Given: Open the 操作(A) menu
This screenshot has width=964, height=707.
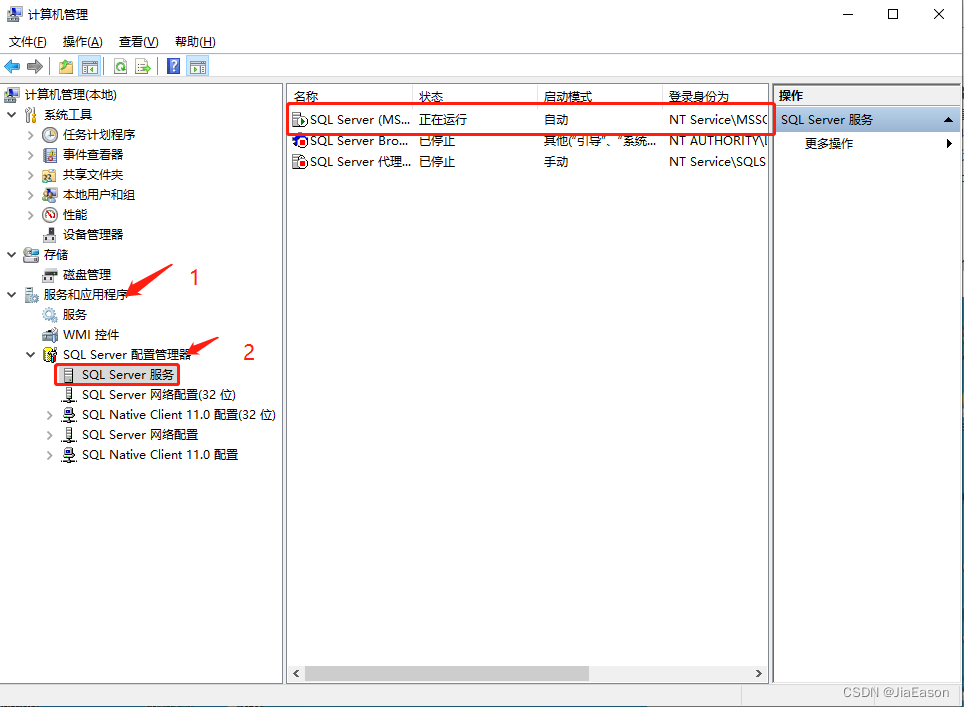Looking at the screenshot, I should pos(82,42).
